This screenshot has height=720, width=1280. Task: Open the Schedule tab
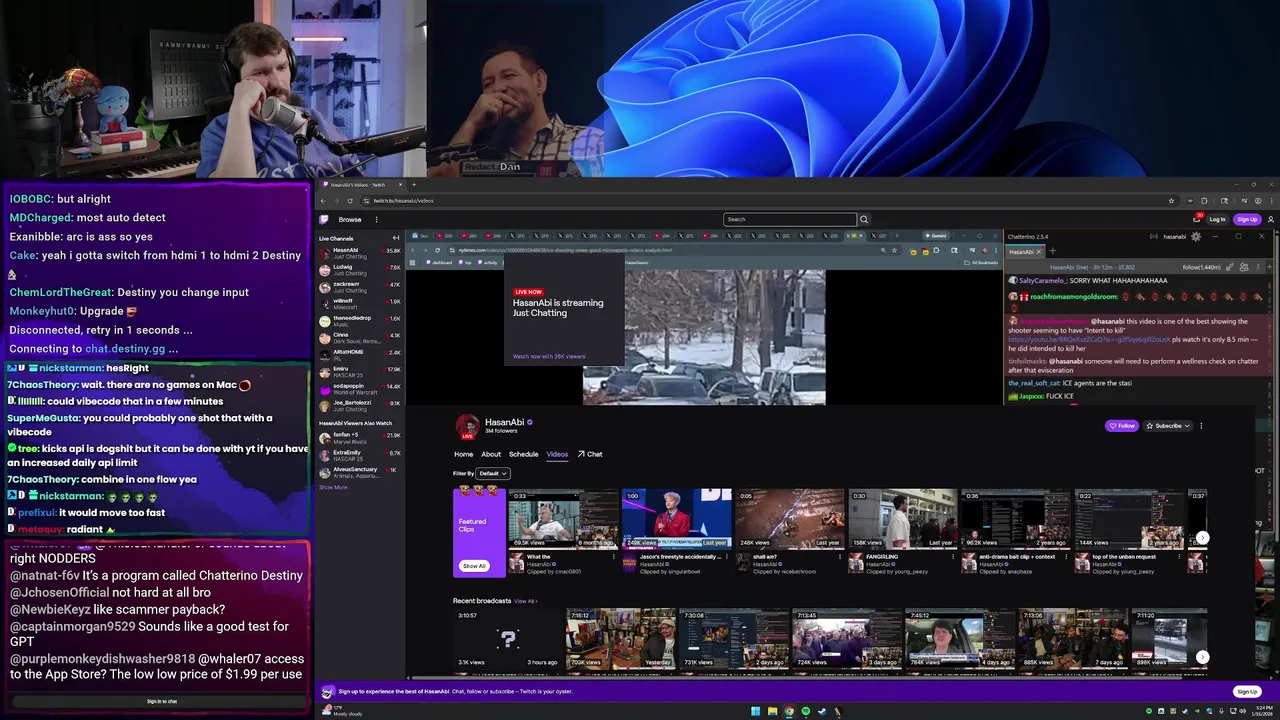[524, 454]
